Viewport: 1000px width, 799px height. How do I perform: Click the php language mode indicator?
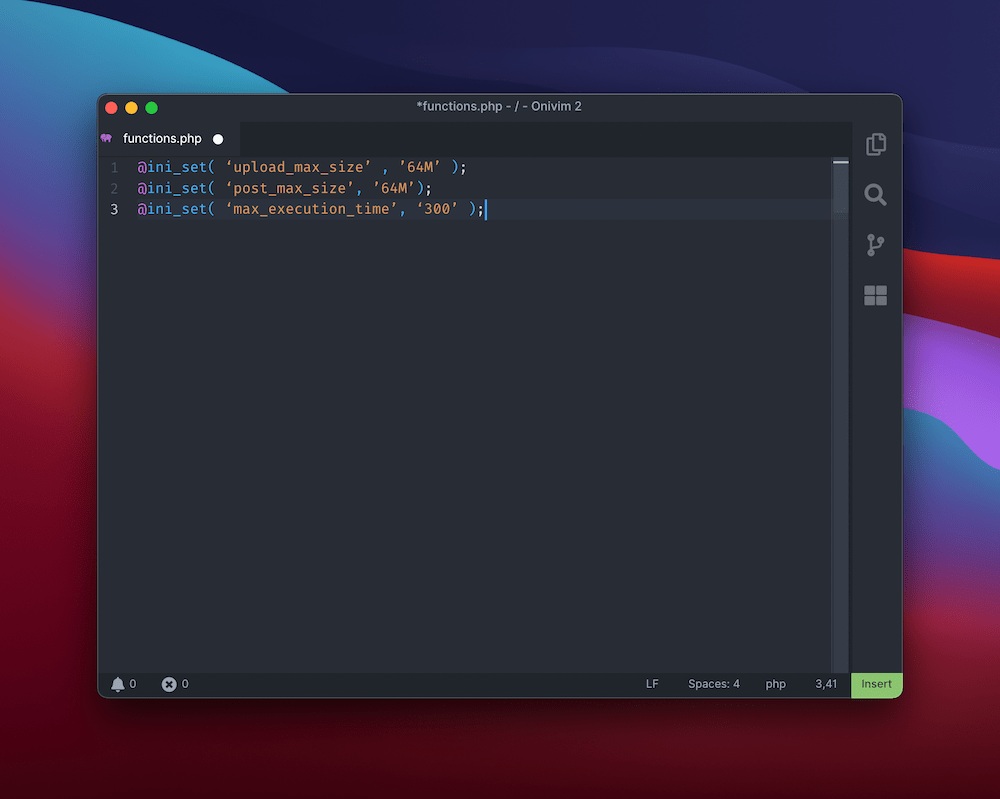pos(775,684)
